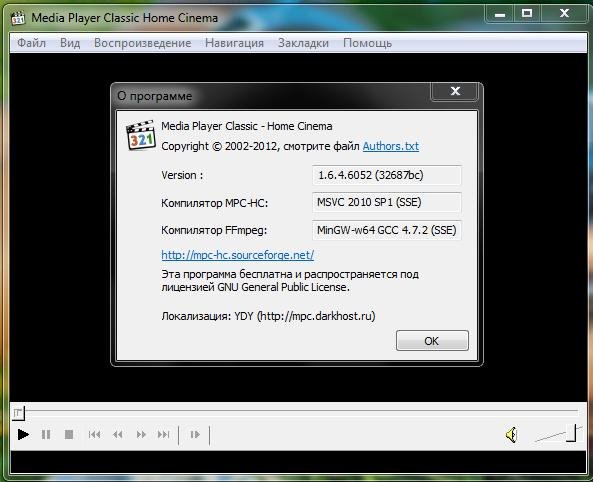
Task: Click the seek bar thumb
Action: [18, 412]
